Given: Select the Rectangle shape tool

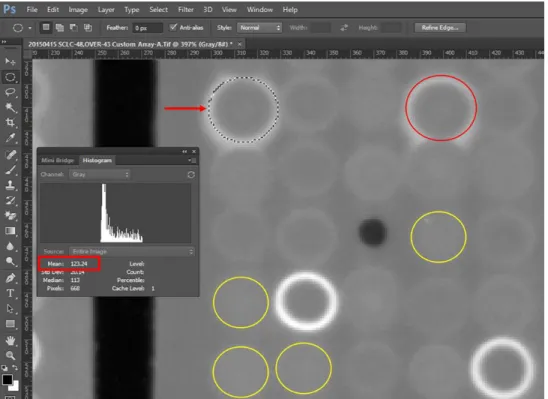Looking at the screenshot, I should [x=10, y=324].
